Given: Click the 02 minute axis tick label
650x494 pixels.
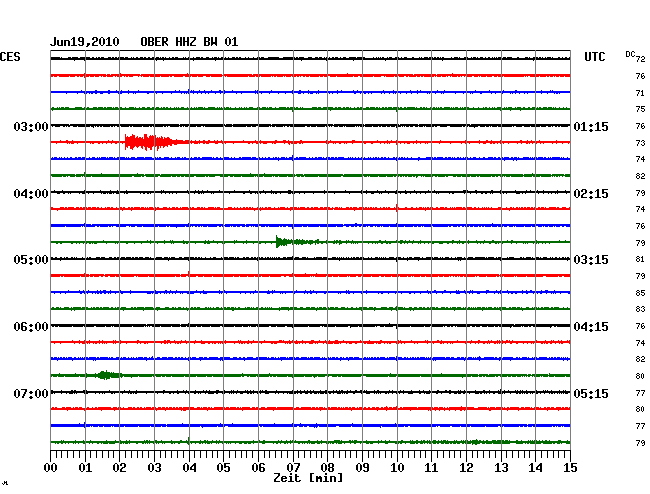Looking at the screenshot, I should 119,468.
